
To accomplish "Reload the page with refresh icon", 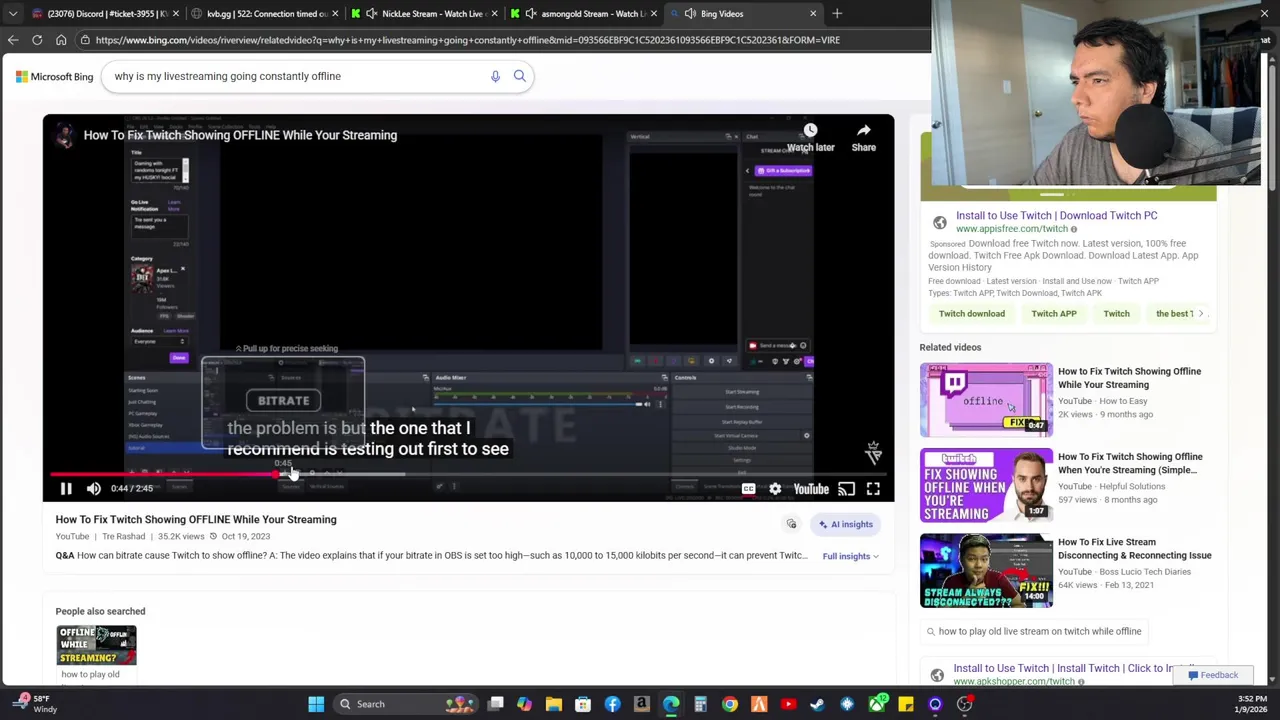I will [x=37, y=40].
